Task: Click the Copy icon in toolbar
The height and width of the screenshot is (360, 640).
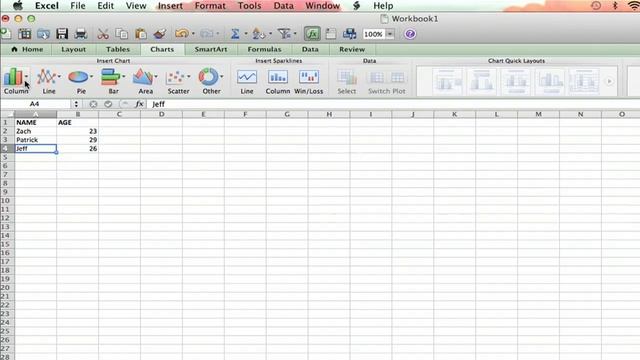Action: click(122, 34)
